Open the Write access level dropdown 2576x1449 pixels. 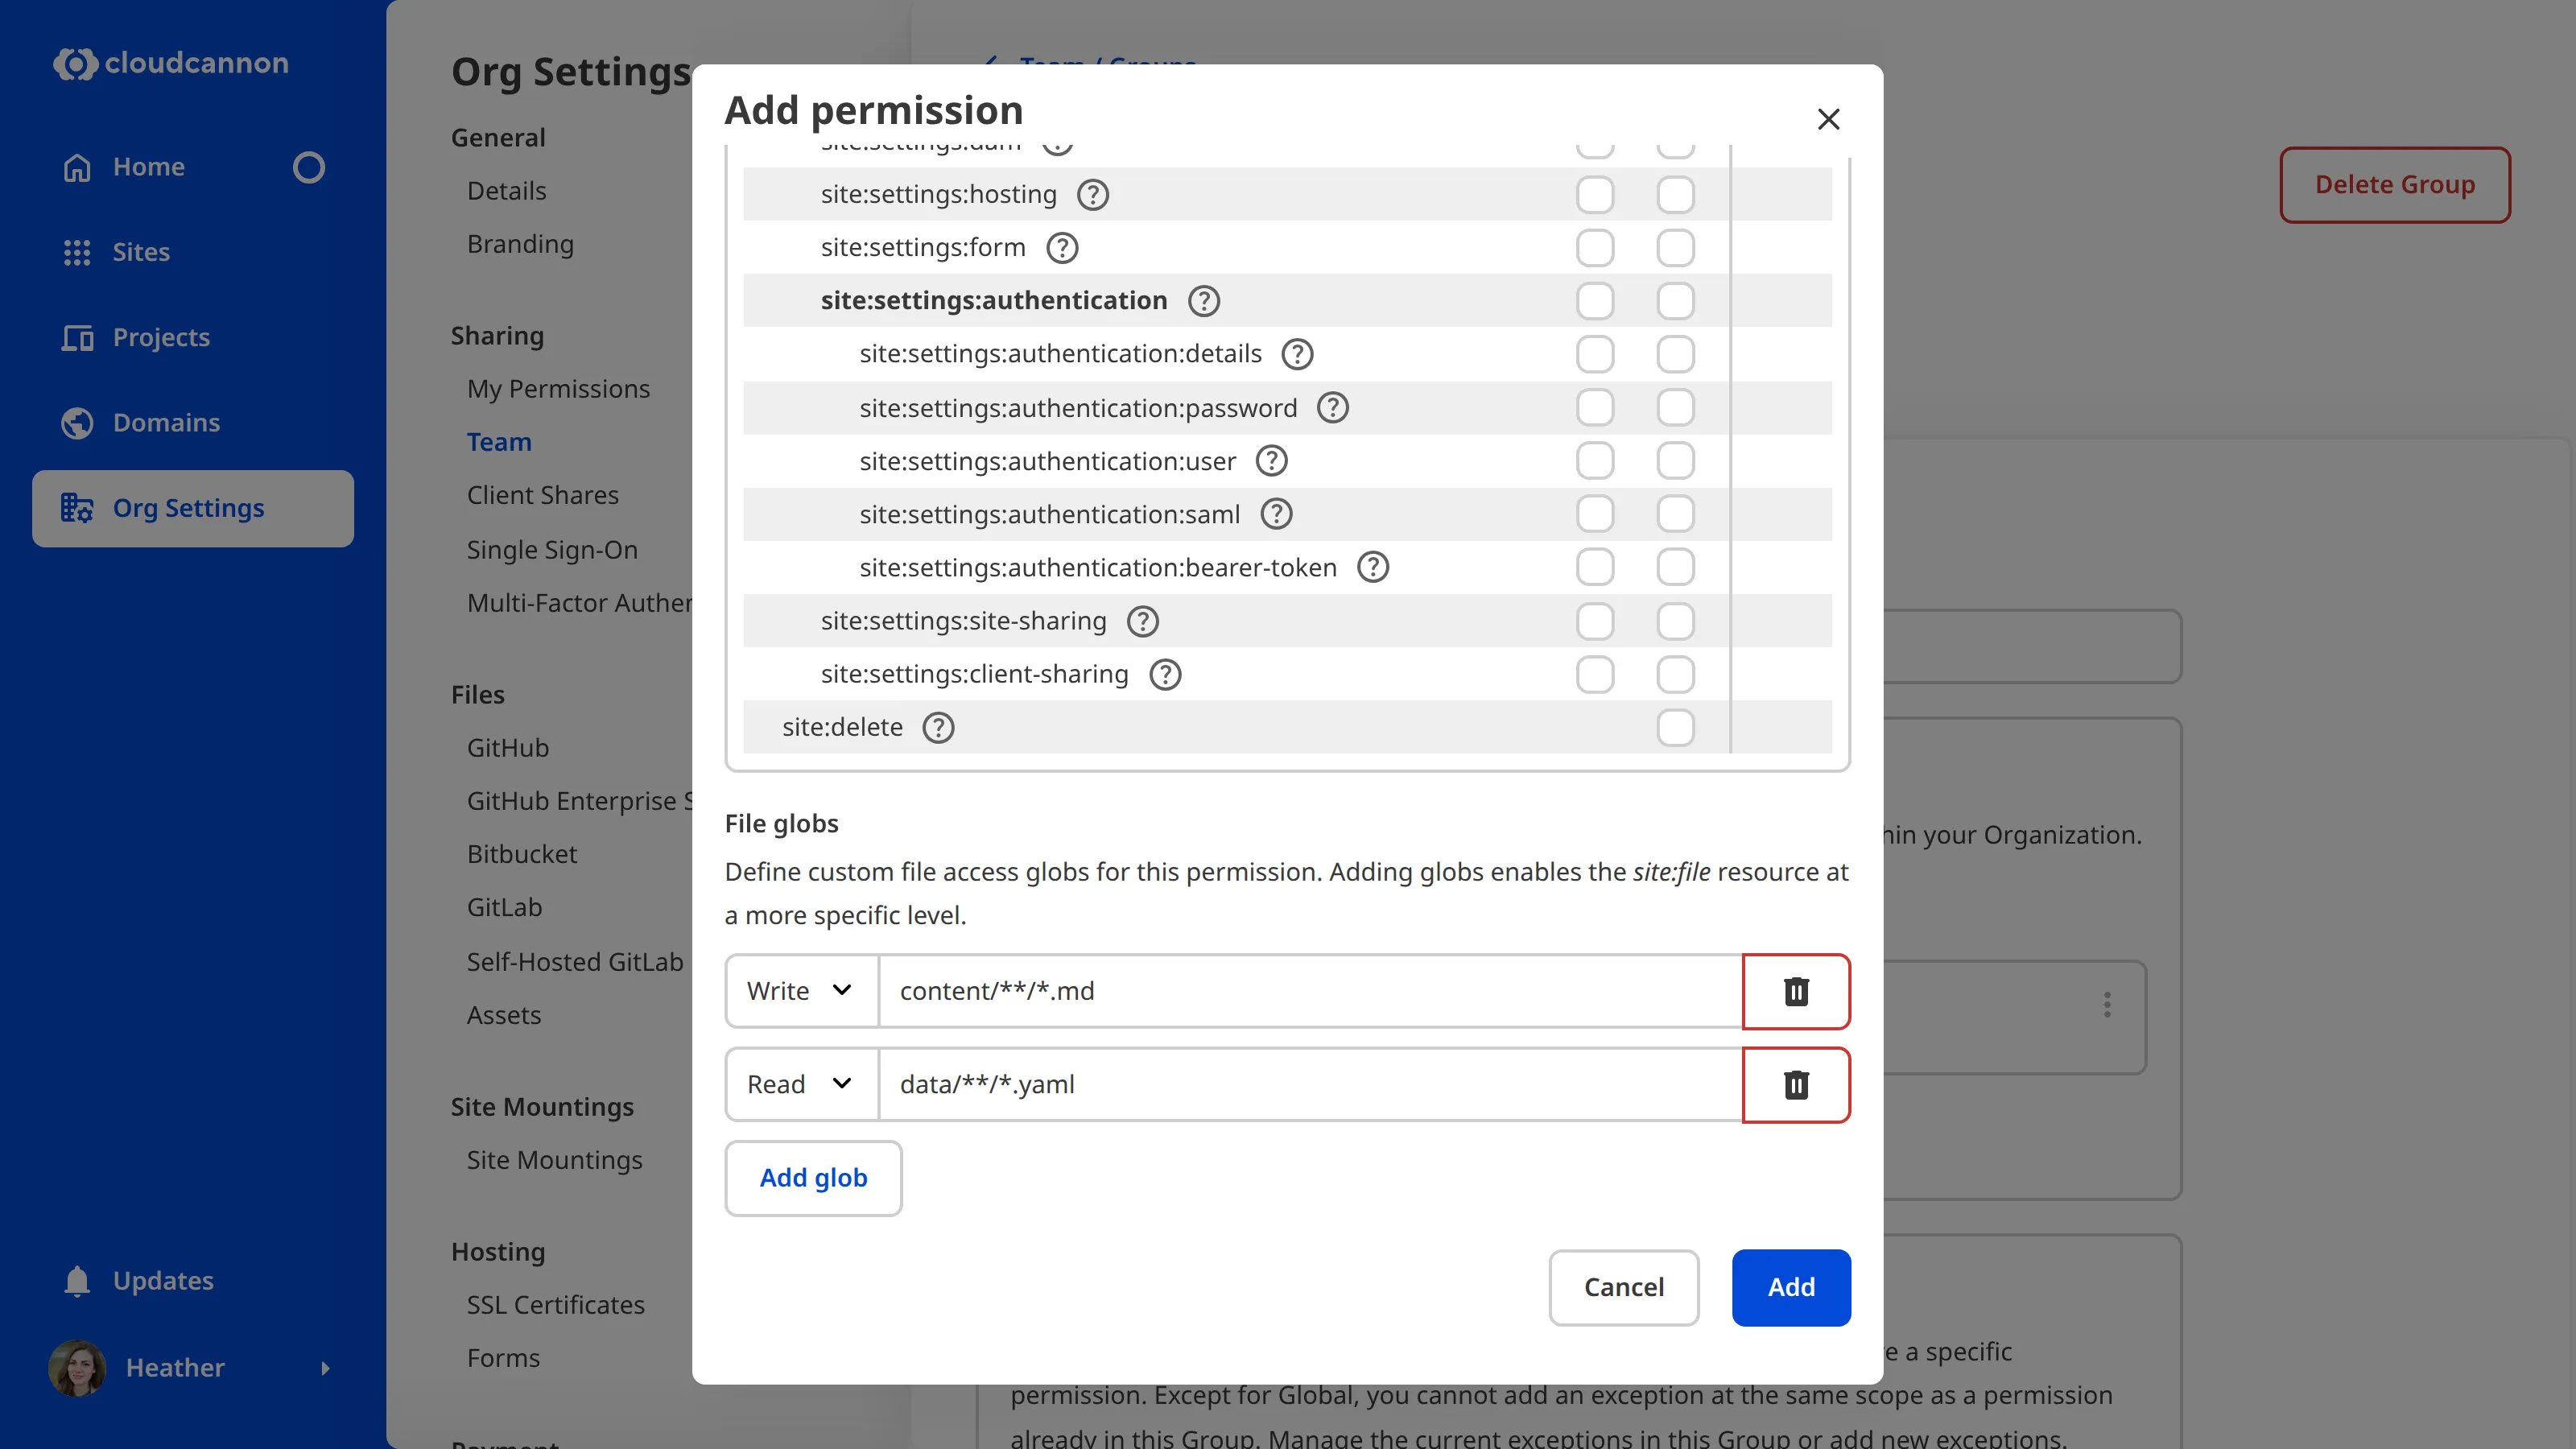[x=800, y=991]
